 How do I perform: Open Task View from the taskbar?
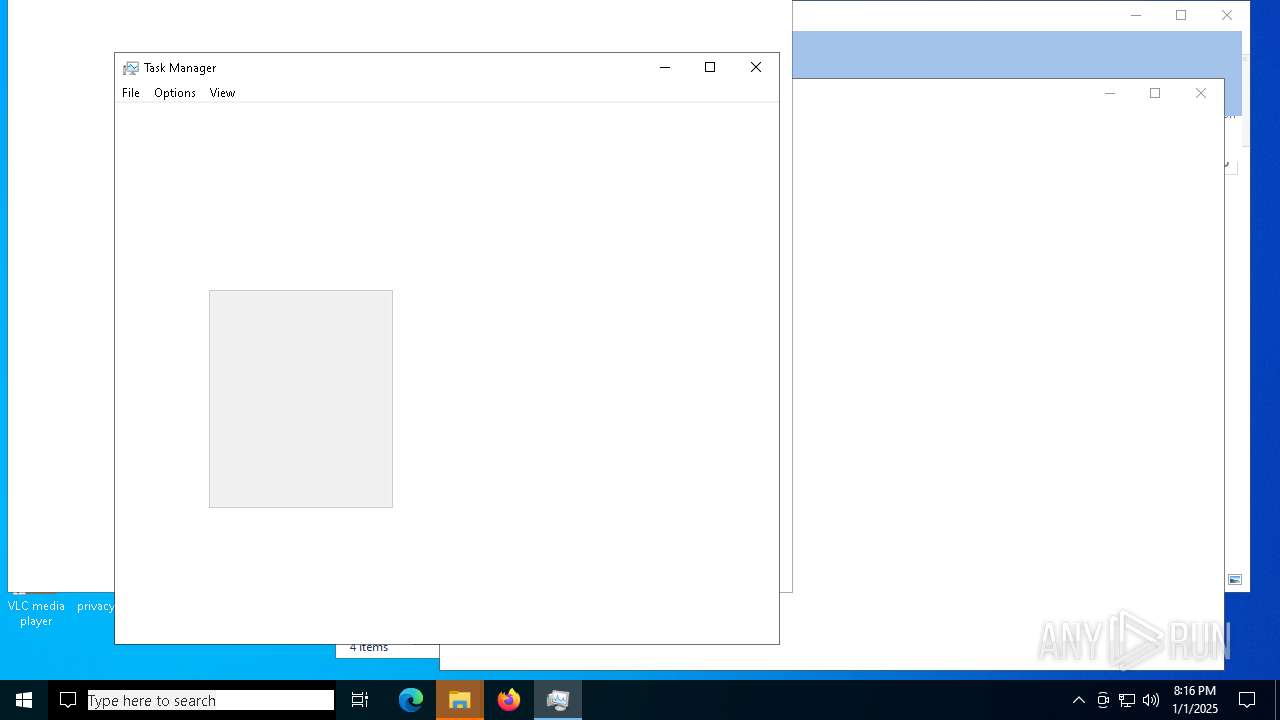click(x=360, y=700)
